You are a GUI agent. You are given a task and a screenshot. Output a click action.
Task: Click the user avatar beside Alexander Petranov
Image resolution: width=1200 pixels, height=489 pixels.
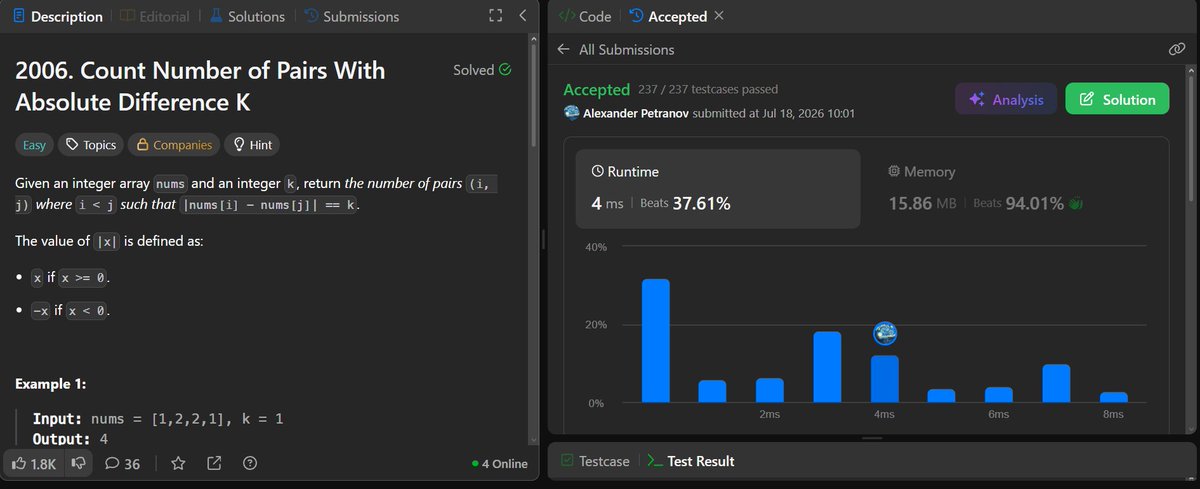coord(572,113)
